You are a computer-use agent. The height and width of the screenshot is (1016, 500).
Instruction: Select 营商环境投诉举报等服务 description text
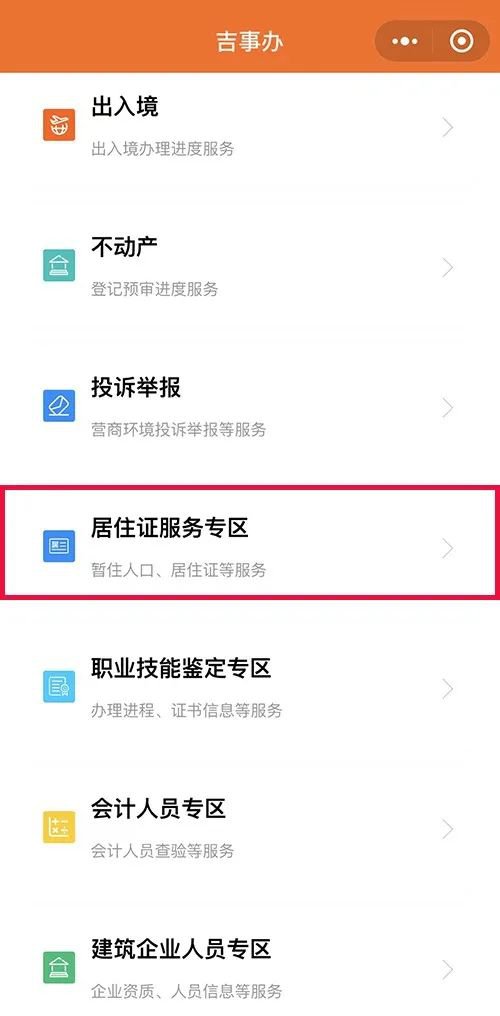coord(179,430)
